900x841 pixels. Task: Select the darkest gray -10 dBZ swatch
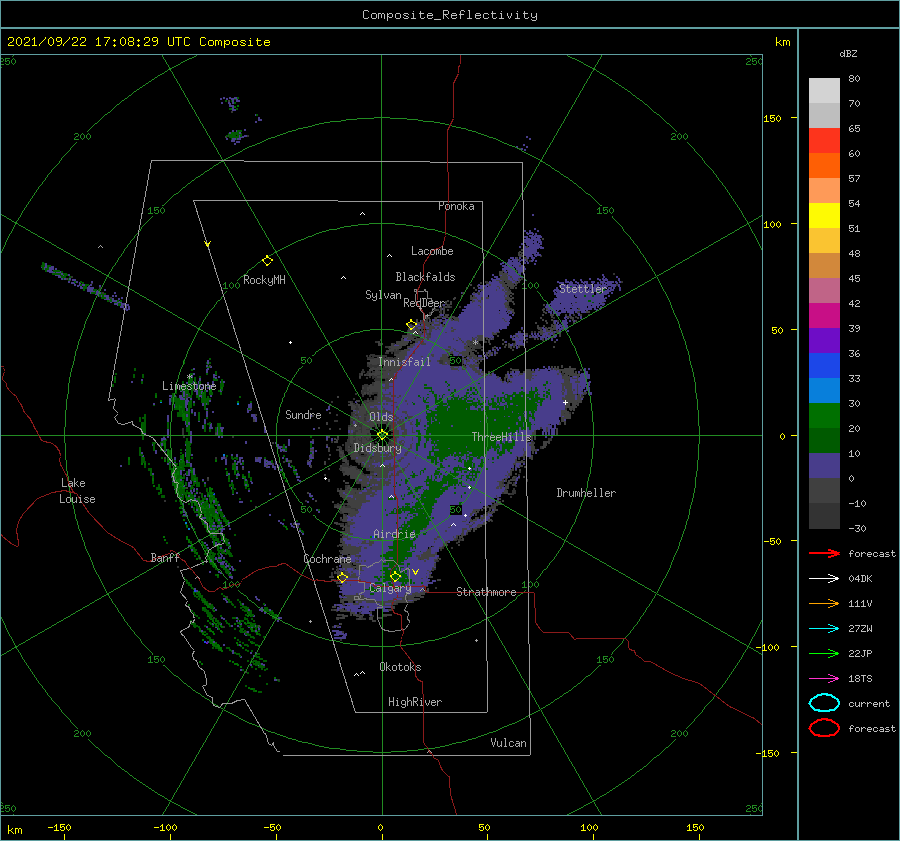click(824, 516)
